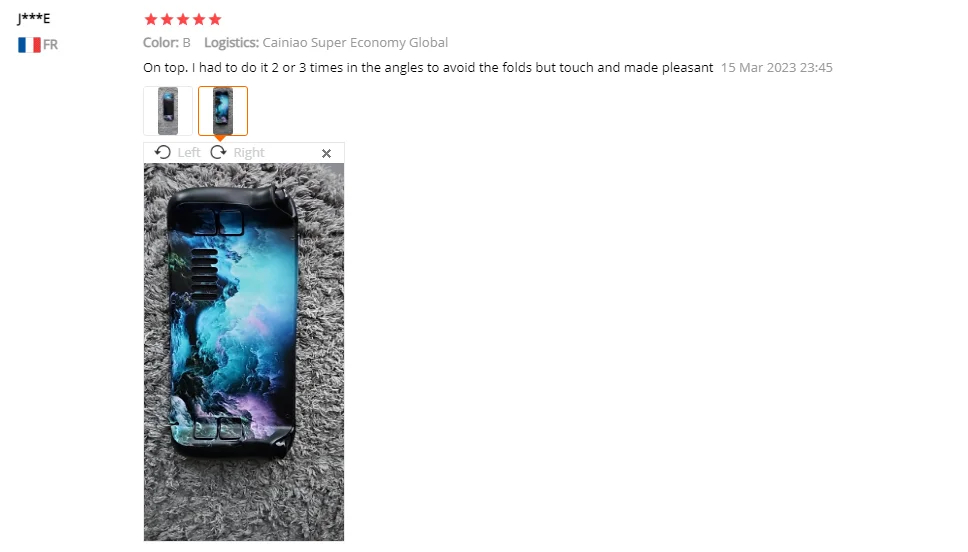The image size is (968, 552).
Task: Click the third red rating star
Action: [183, 19]
